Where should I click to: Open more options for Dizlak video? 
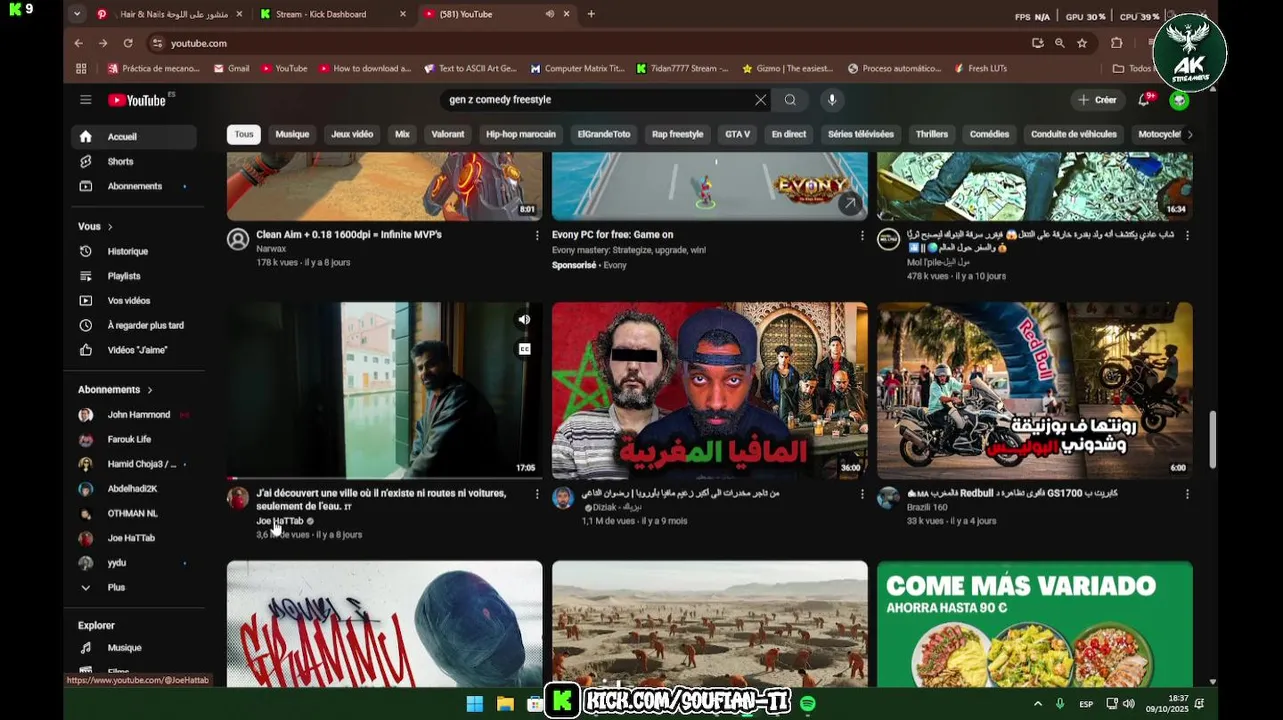tap(862, 494)
